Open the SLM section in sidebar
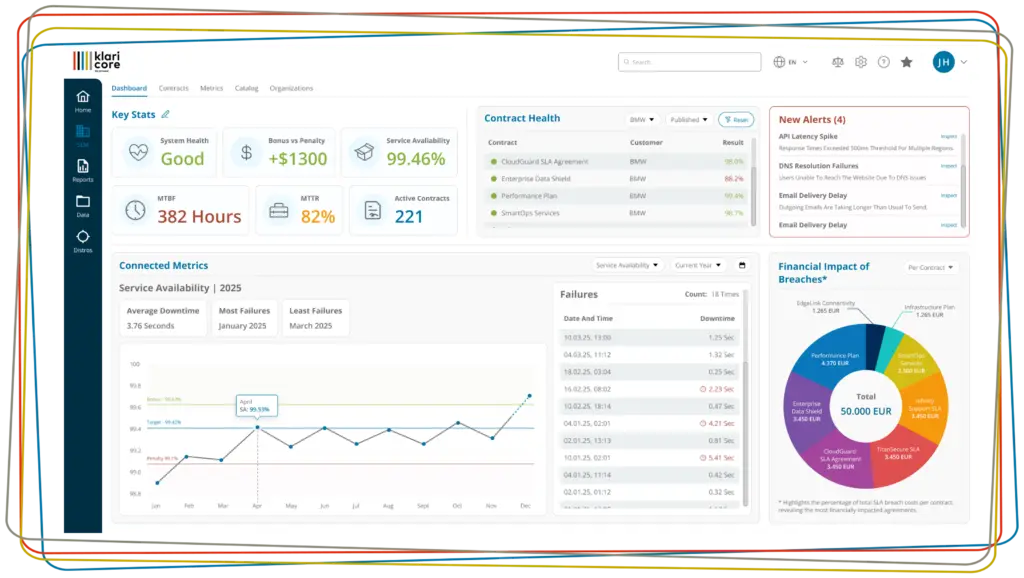 pos(83,136)
